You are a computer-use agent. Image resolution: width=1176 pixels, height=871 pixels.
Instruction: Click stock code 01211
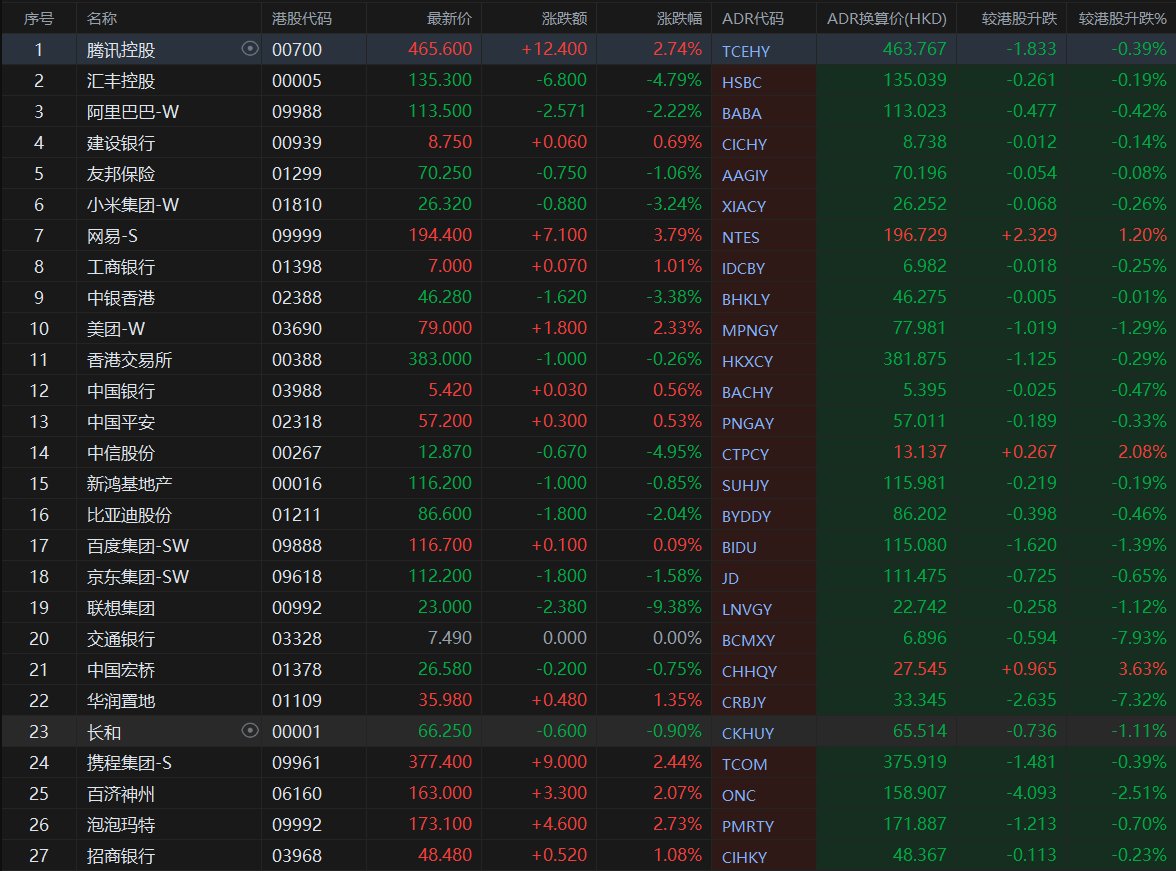click(296, 515)
